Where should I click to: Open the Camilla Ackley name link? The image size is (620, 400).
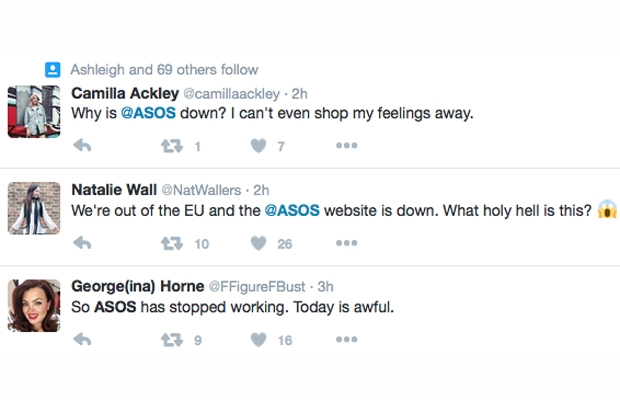tap(125, 94)
